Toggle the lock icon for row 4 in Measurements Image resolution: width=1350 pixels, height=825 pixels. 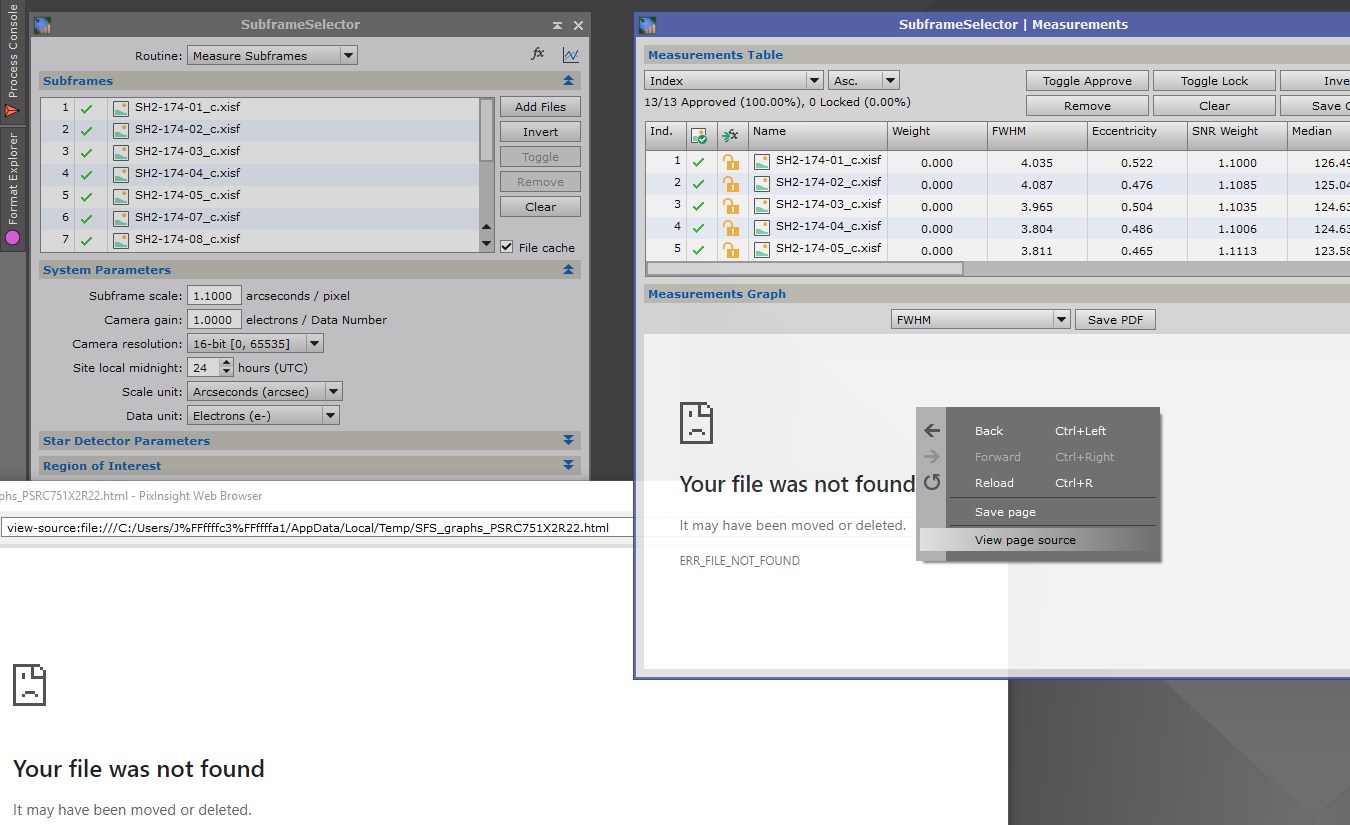coord(731,228)
